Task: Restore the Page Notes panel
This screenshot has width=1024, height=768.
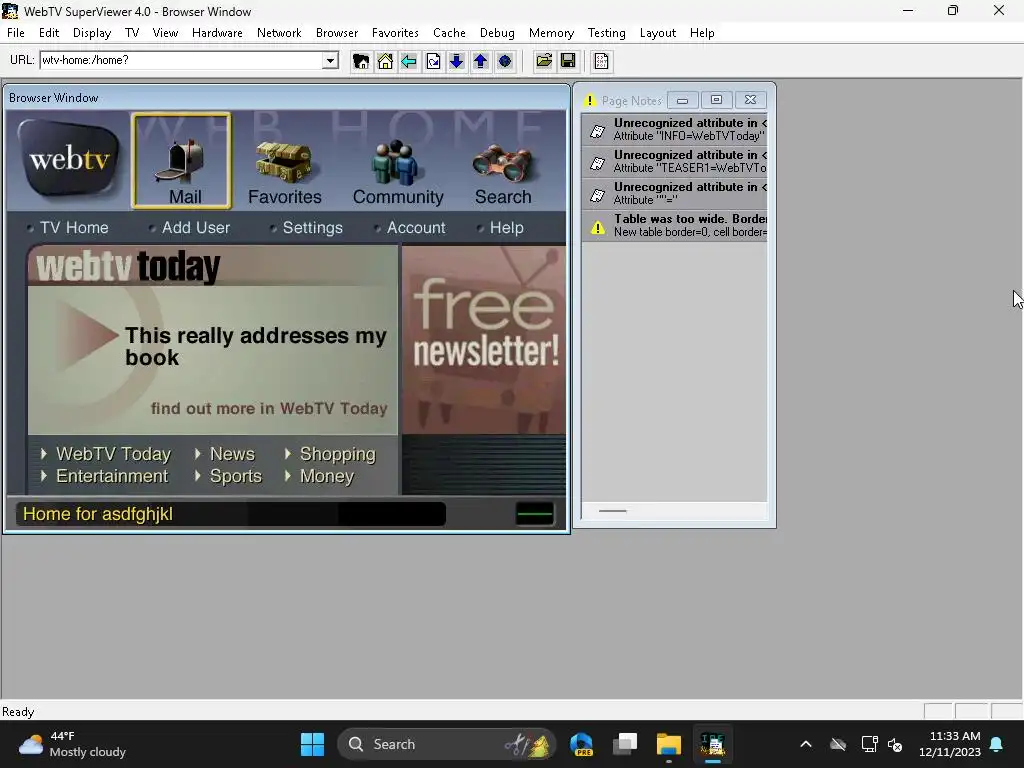Action: [x=716, y=100]
